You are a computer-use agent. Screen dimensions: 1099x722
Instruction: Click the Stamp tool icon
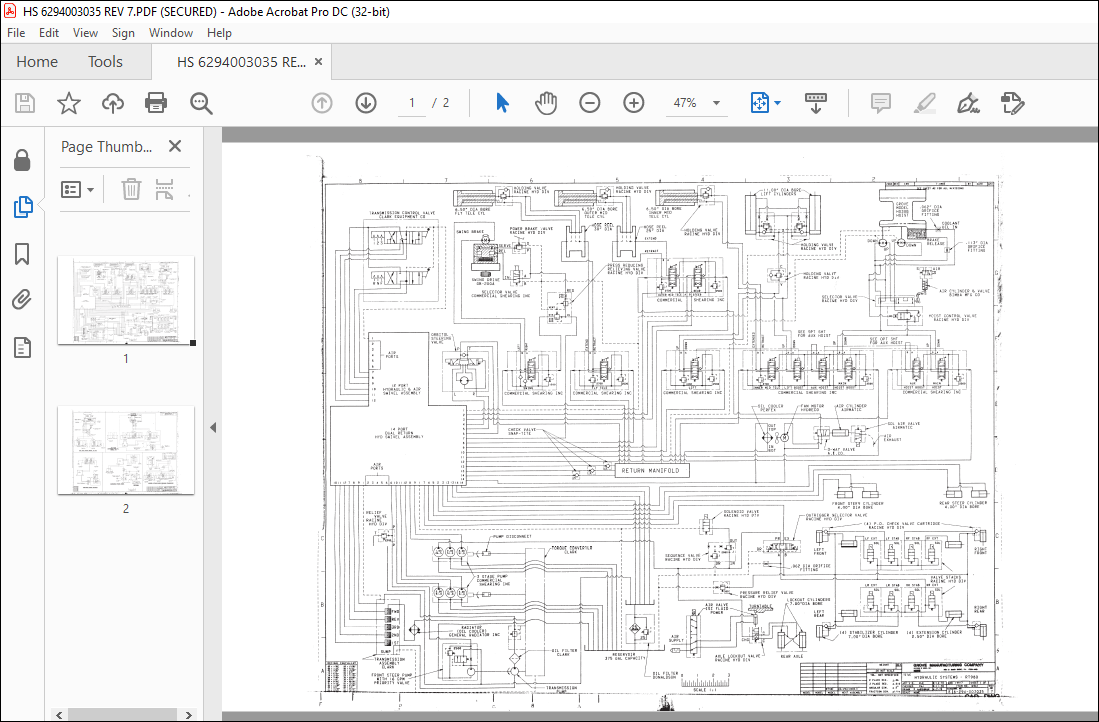(x=1013, y=103)
